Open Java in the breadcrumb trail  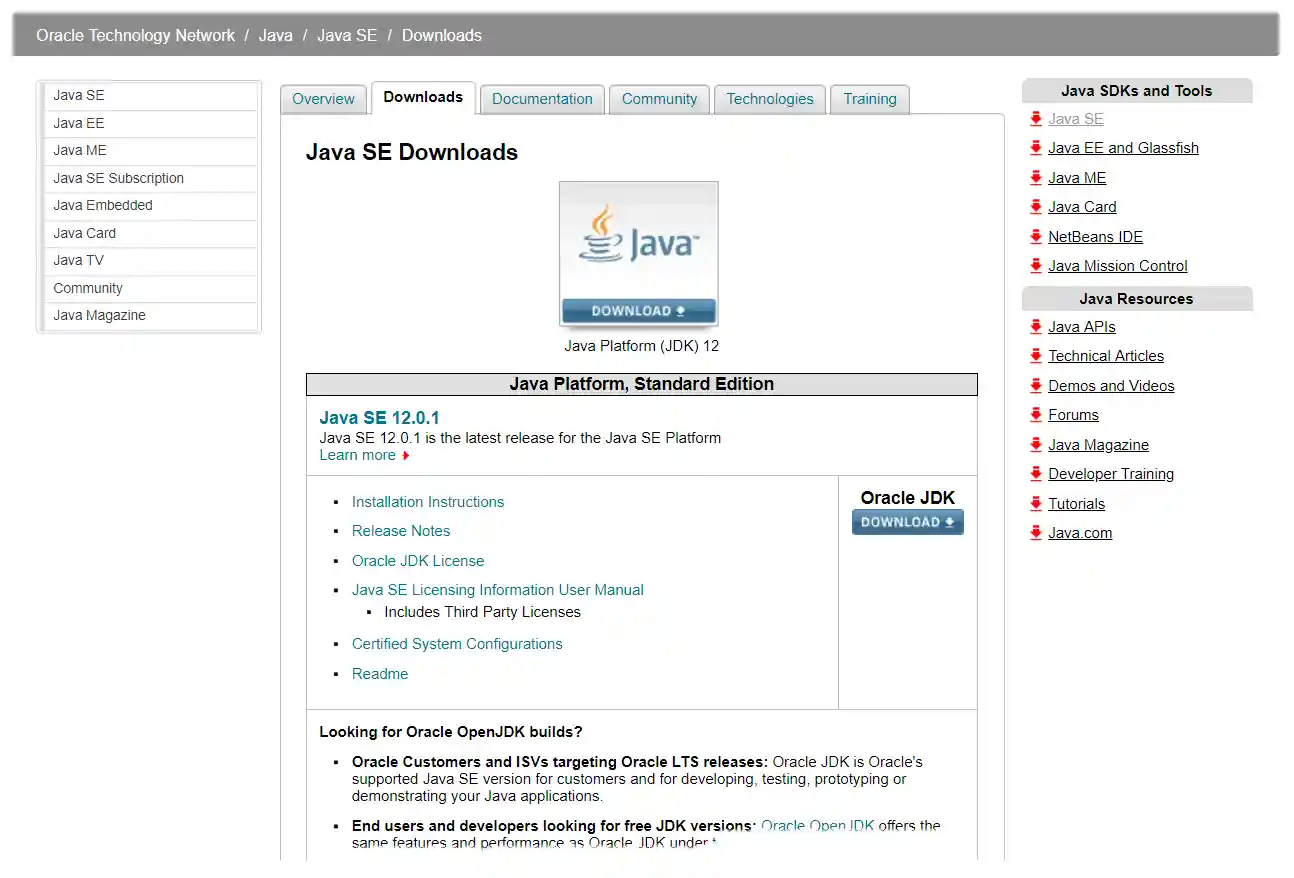point(275,35)
